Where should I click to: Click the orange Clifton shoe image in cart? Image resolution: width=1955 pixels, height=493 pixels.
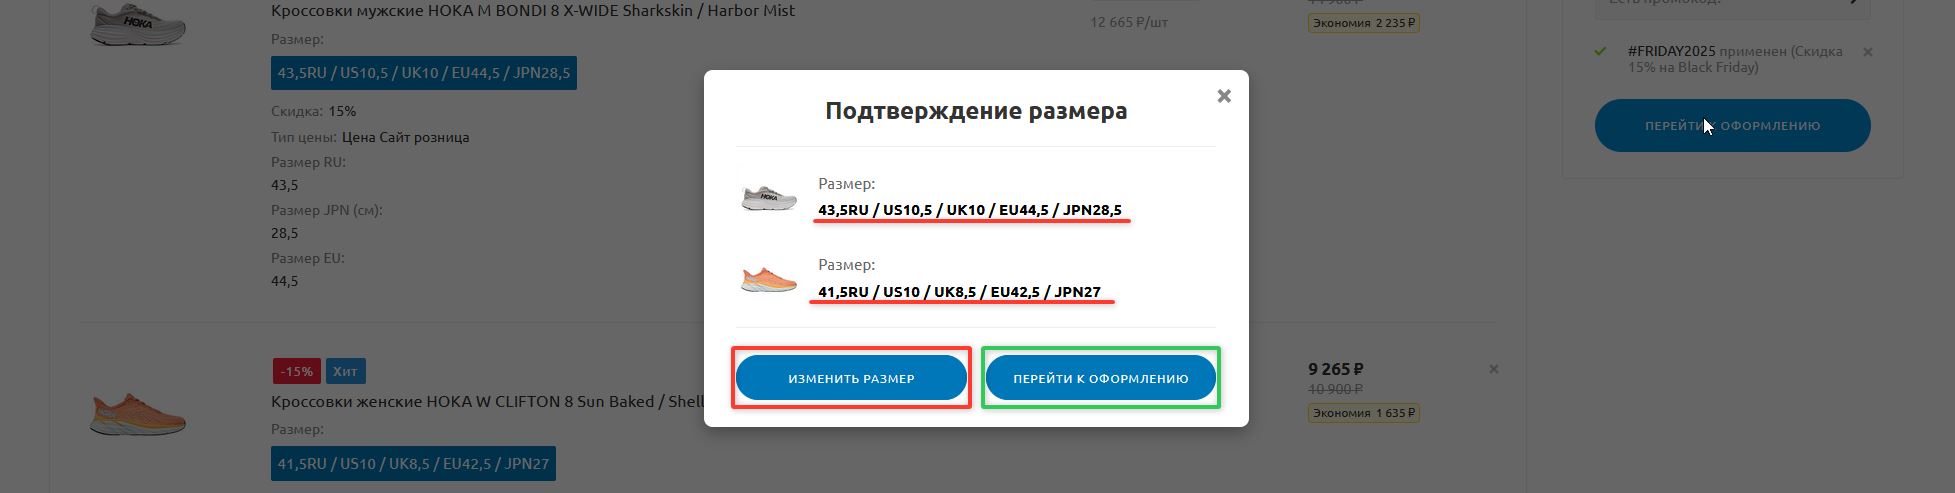(138, 415)
